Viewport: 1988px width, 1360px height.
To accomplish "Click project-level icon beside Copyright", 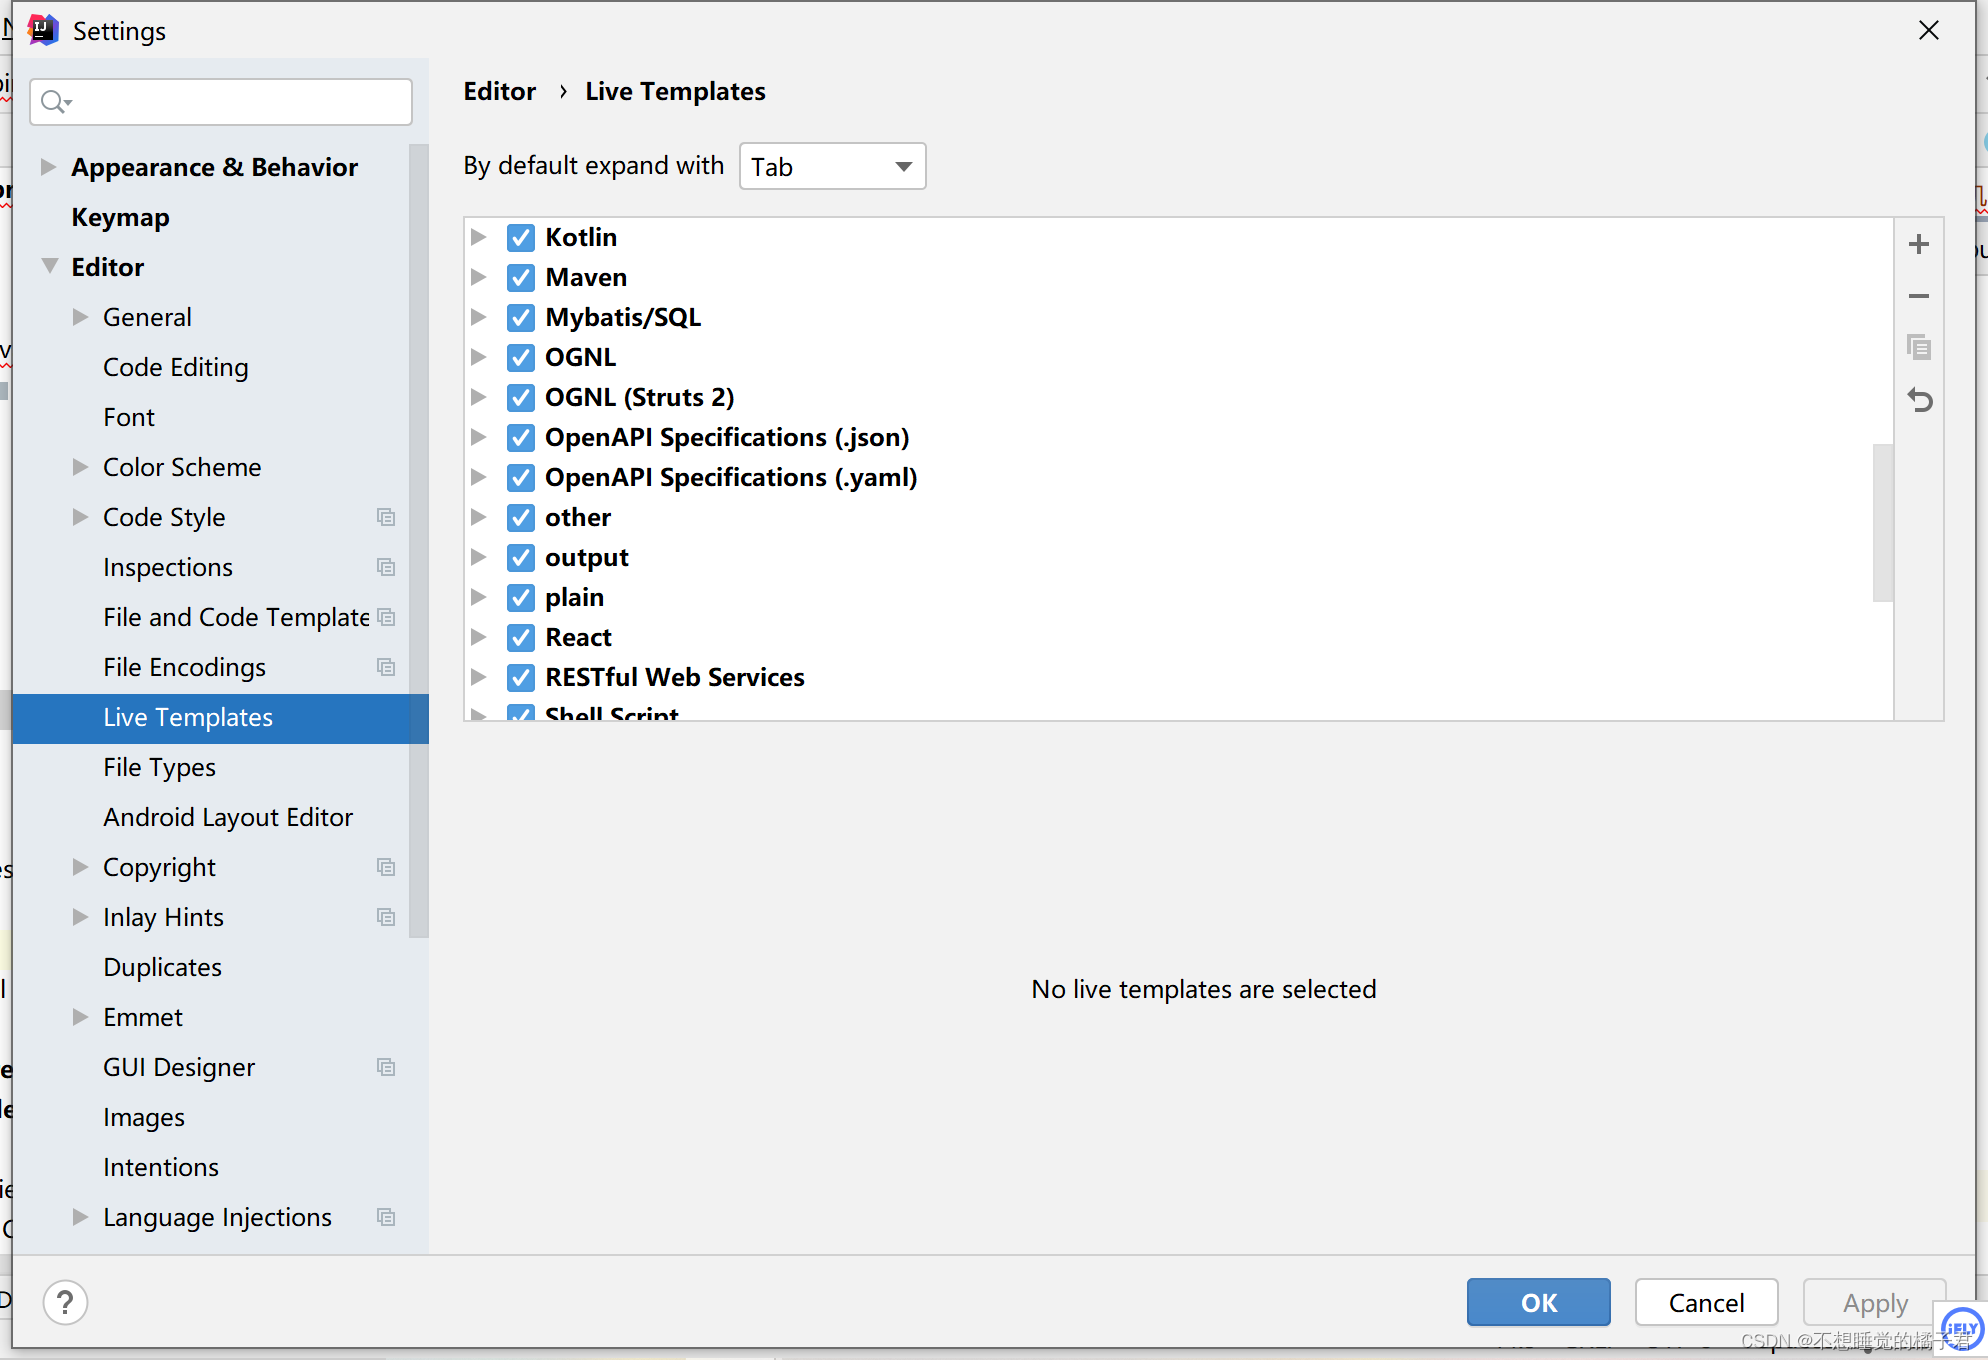I will pos(386,867).
